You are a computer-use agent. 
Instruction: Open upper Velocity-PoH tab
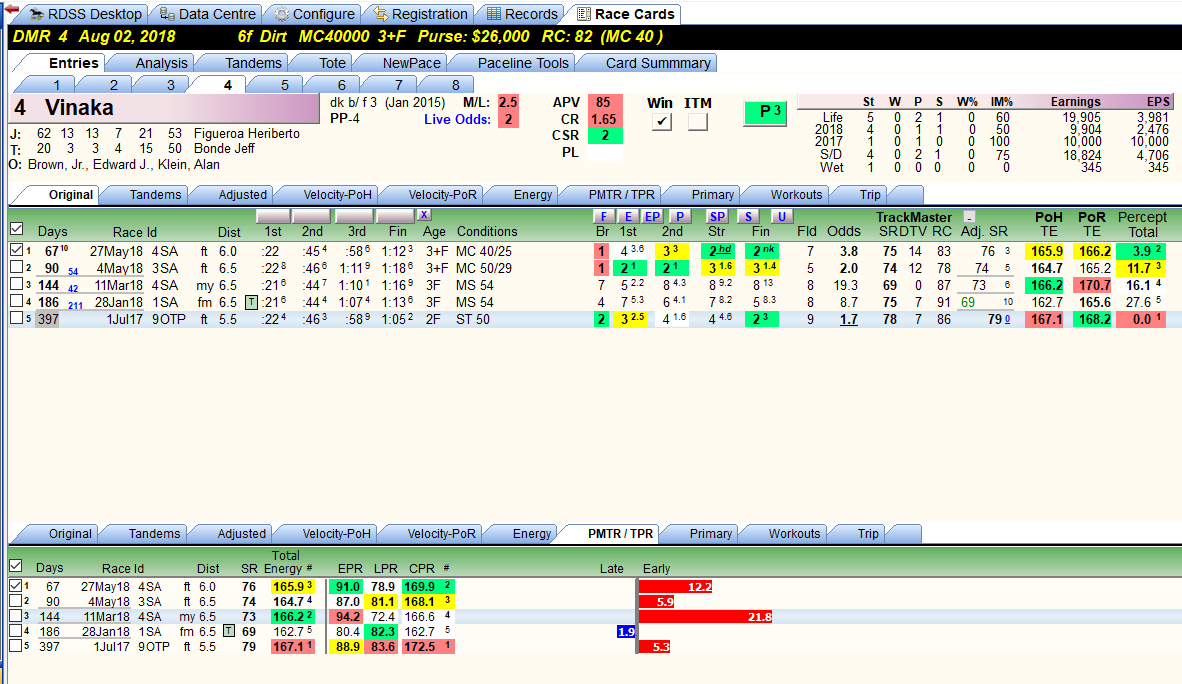[337, 195]
